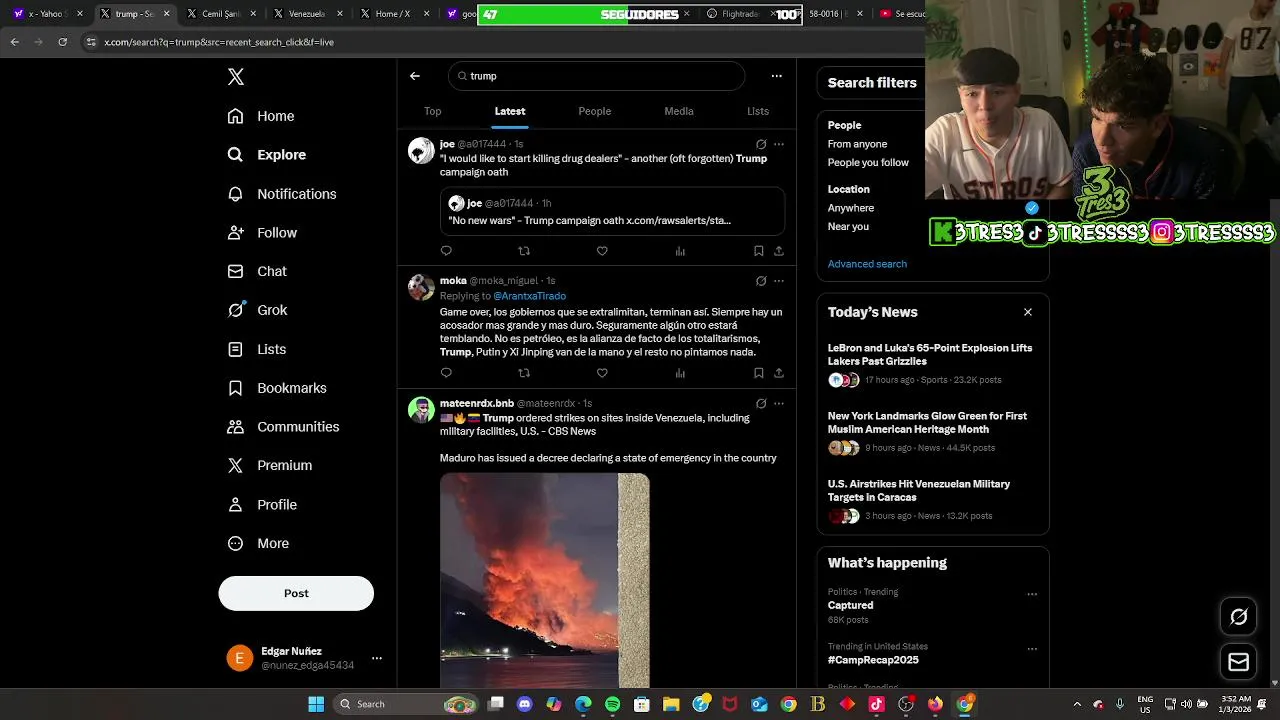1280x720 pixels.
Task: Click the Premium X icon in sidebar
Action: point(235,465)
